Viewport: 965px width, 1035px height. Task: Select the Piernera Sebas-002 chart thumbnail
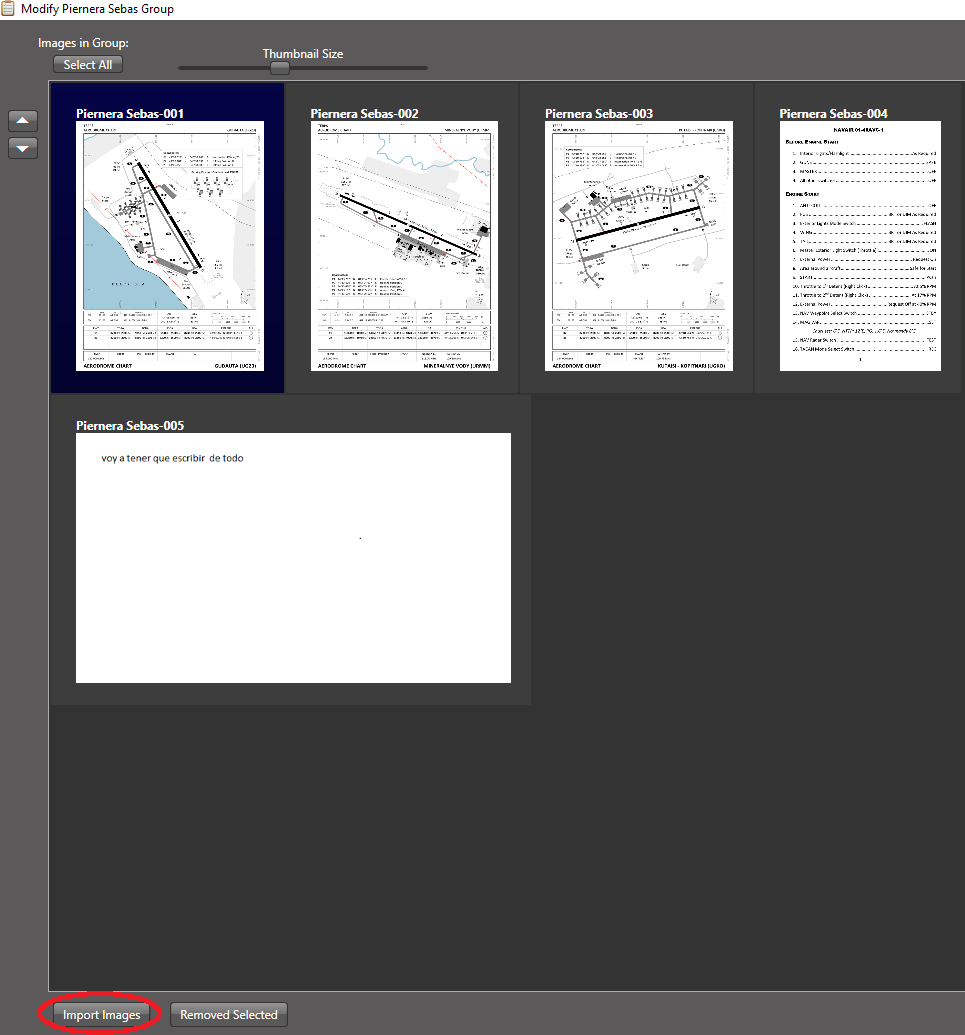point(404,246)
